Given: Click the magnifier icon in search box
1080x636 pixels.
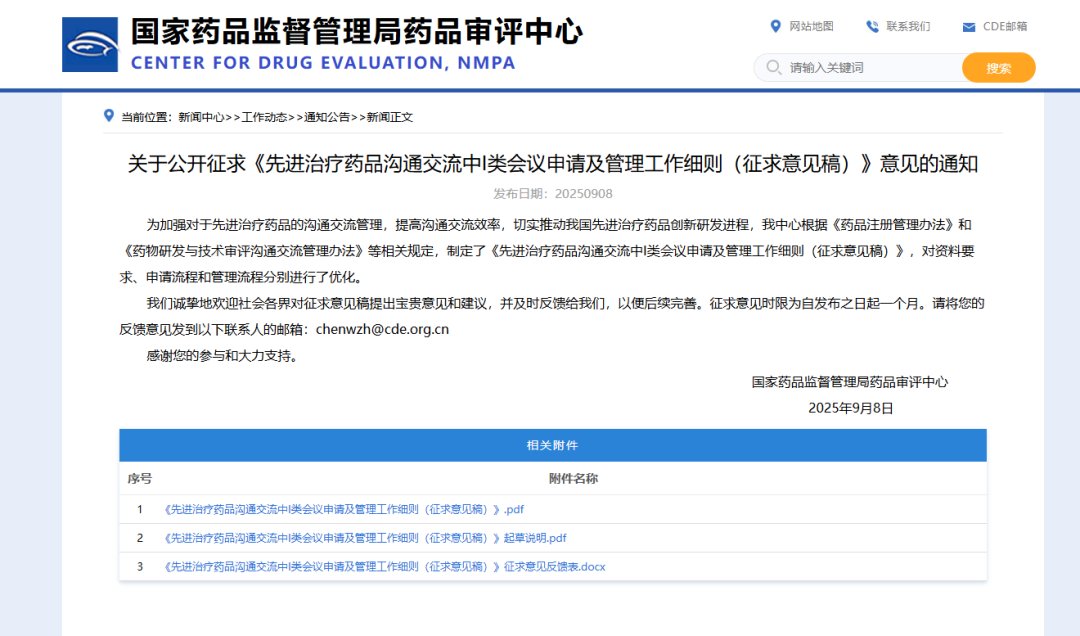Looking at the screenshot, I should point(773,67).
